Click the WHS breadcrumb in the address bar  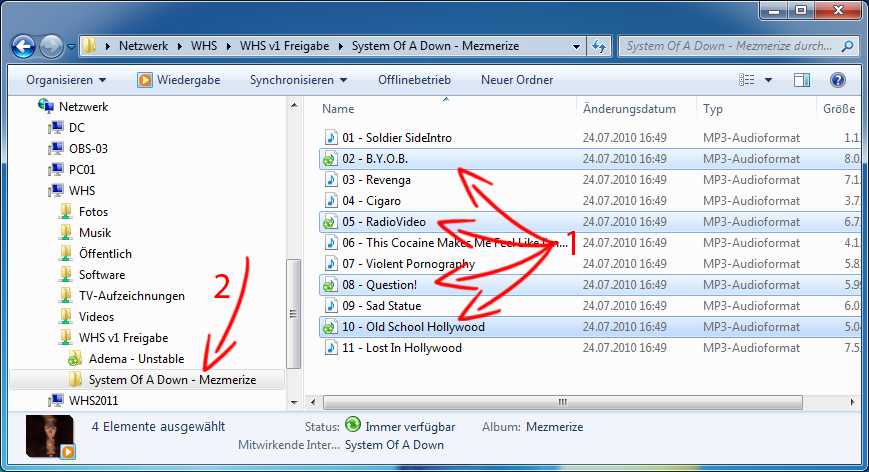203,46
